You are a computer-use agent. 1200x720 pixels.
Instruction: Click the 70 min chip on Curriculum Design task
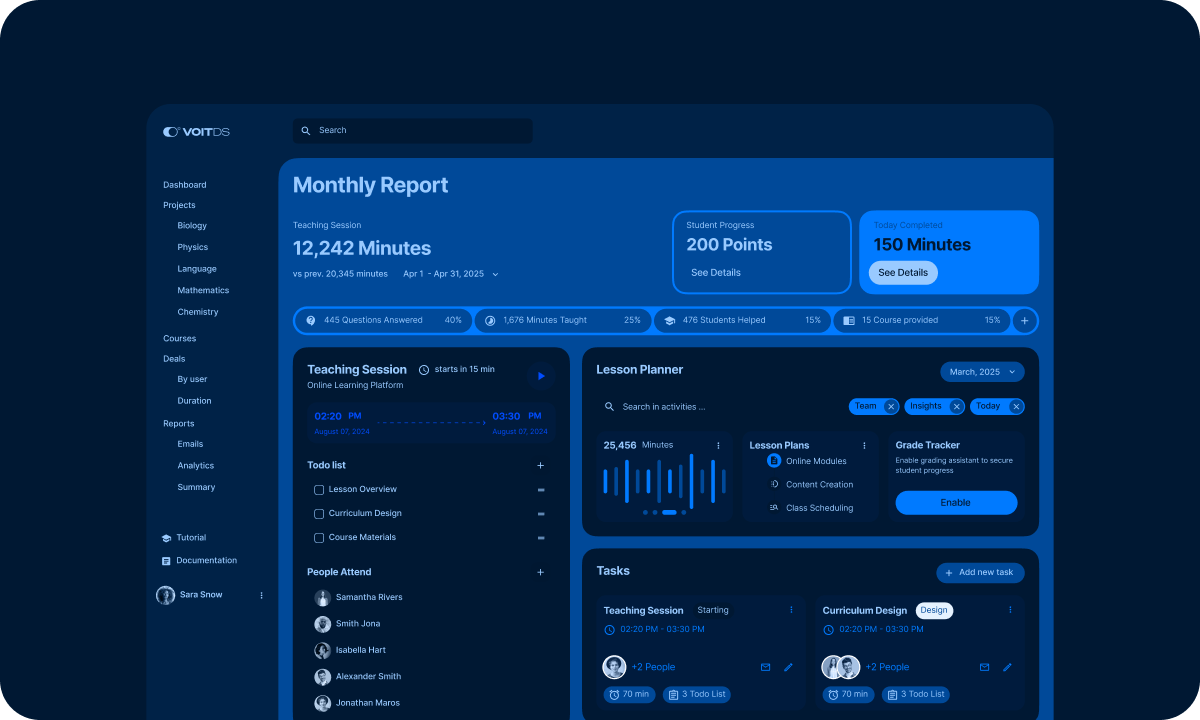[x=848, y=694]
